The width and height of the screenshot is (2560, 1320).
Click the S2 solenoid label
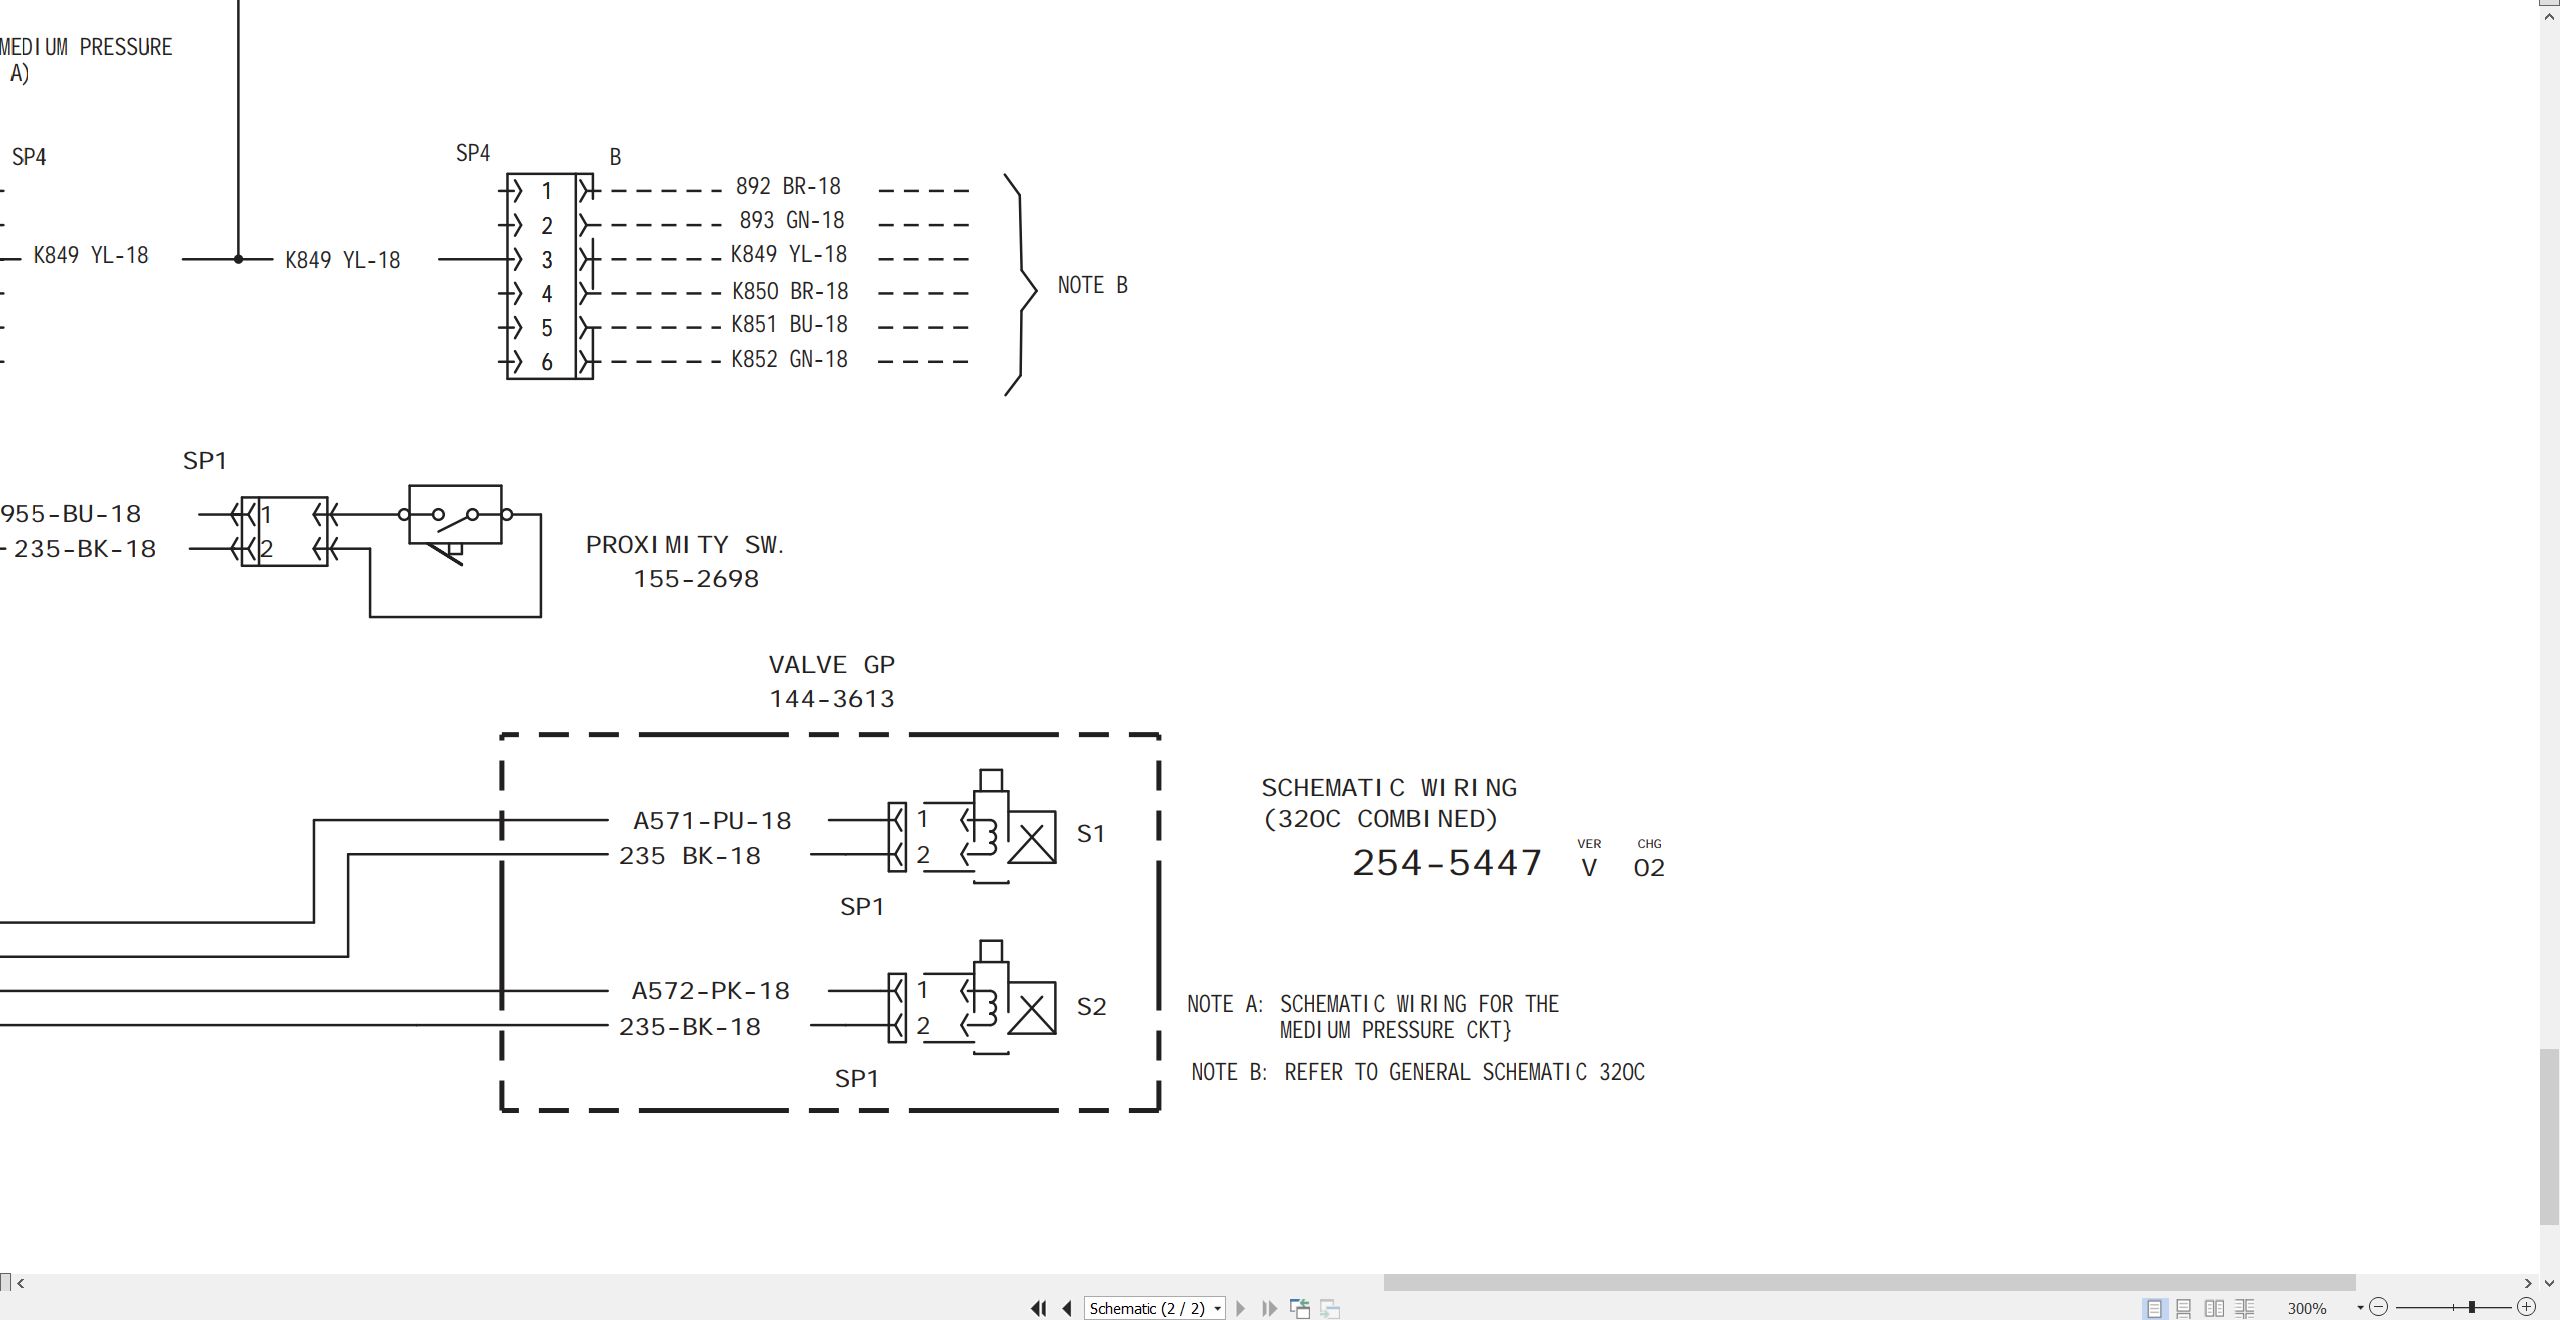tap(1091, 1007)
